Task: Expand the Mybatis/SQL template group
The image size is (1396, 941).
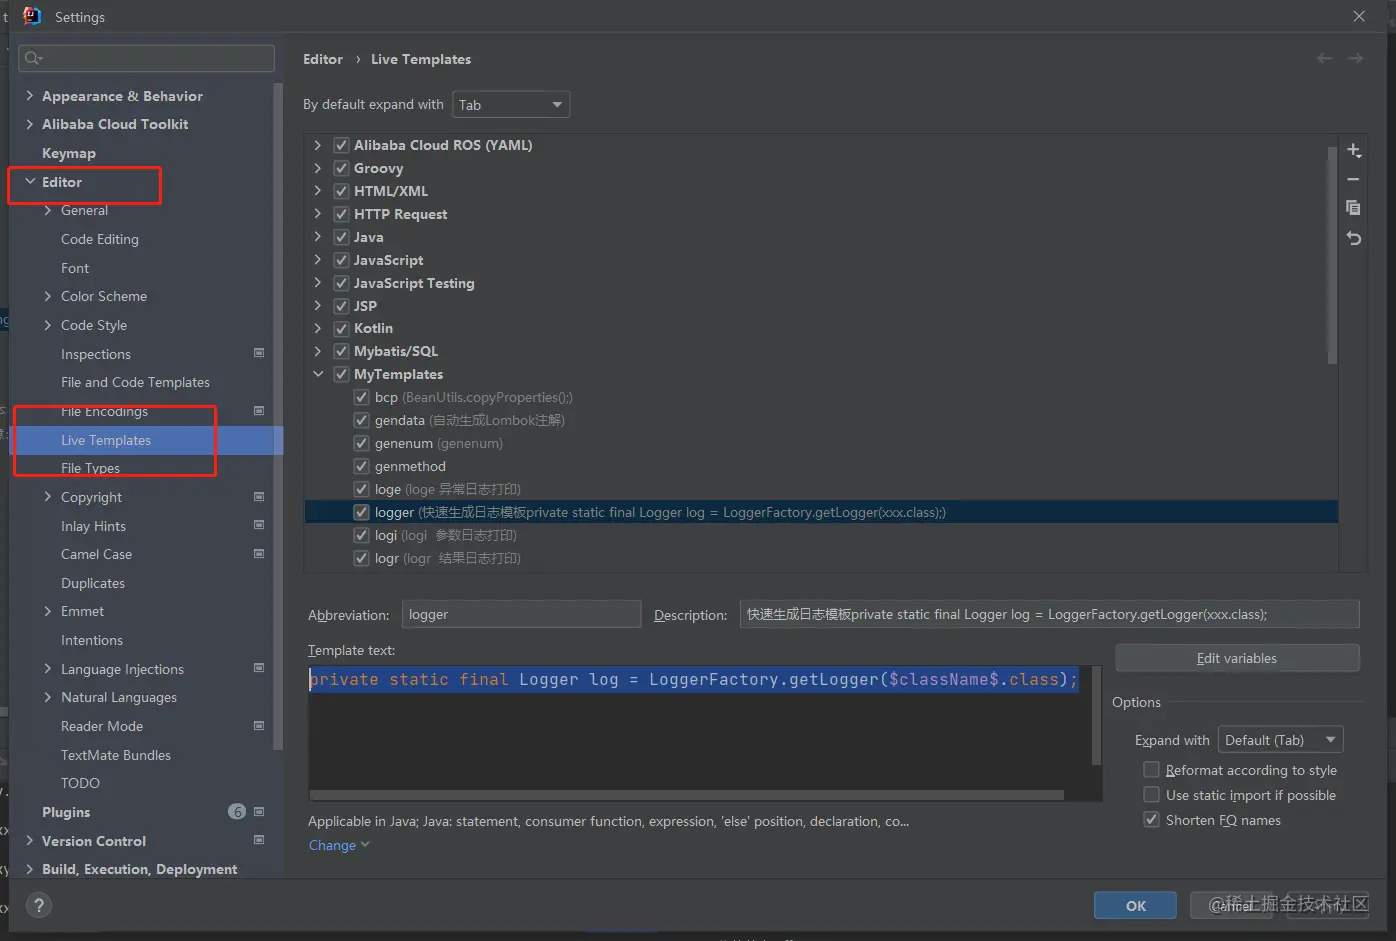Action: 318,351
